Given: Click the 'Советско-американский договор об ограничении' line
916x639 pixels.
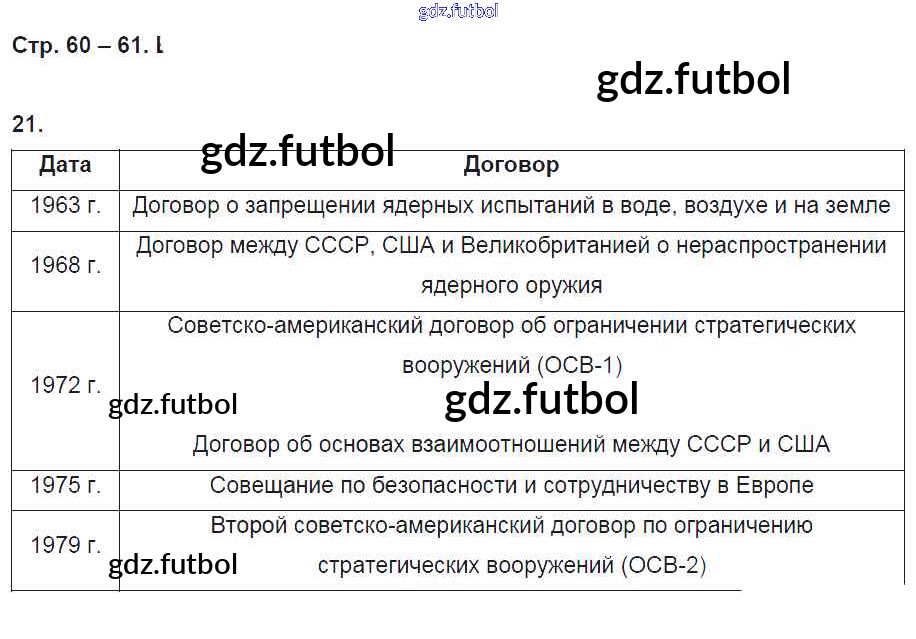Looking at the screenshot, I should 511,326.
